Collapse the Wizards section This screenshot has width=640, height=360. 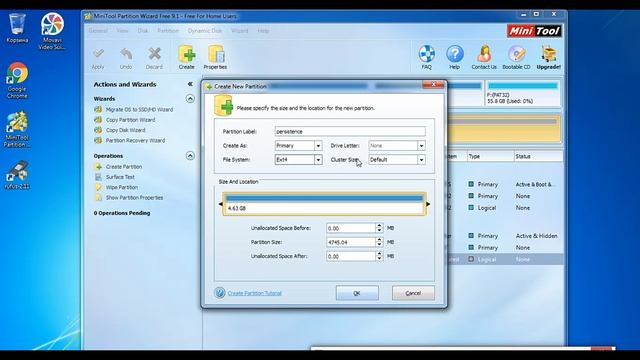190,98
